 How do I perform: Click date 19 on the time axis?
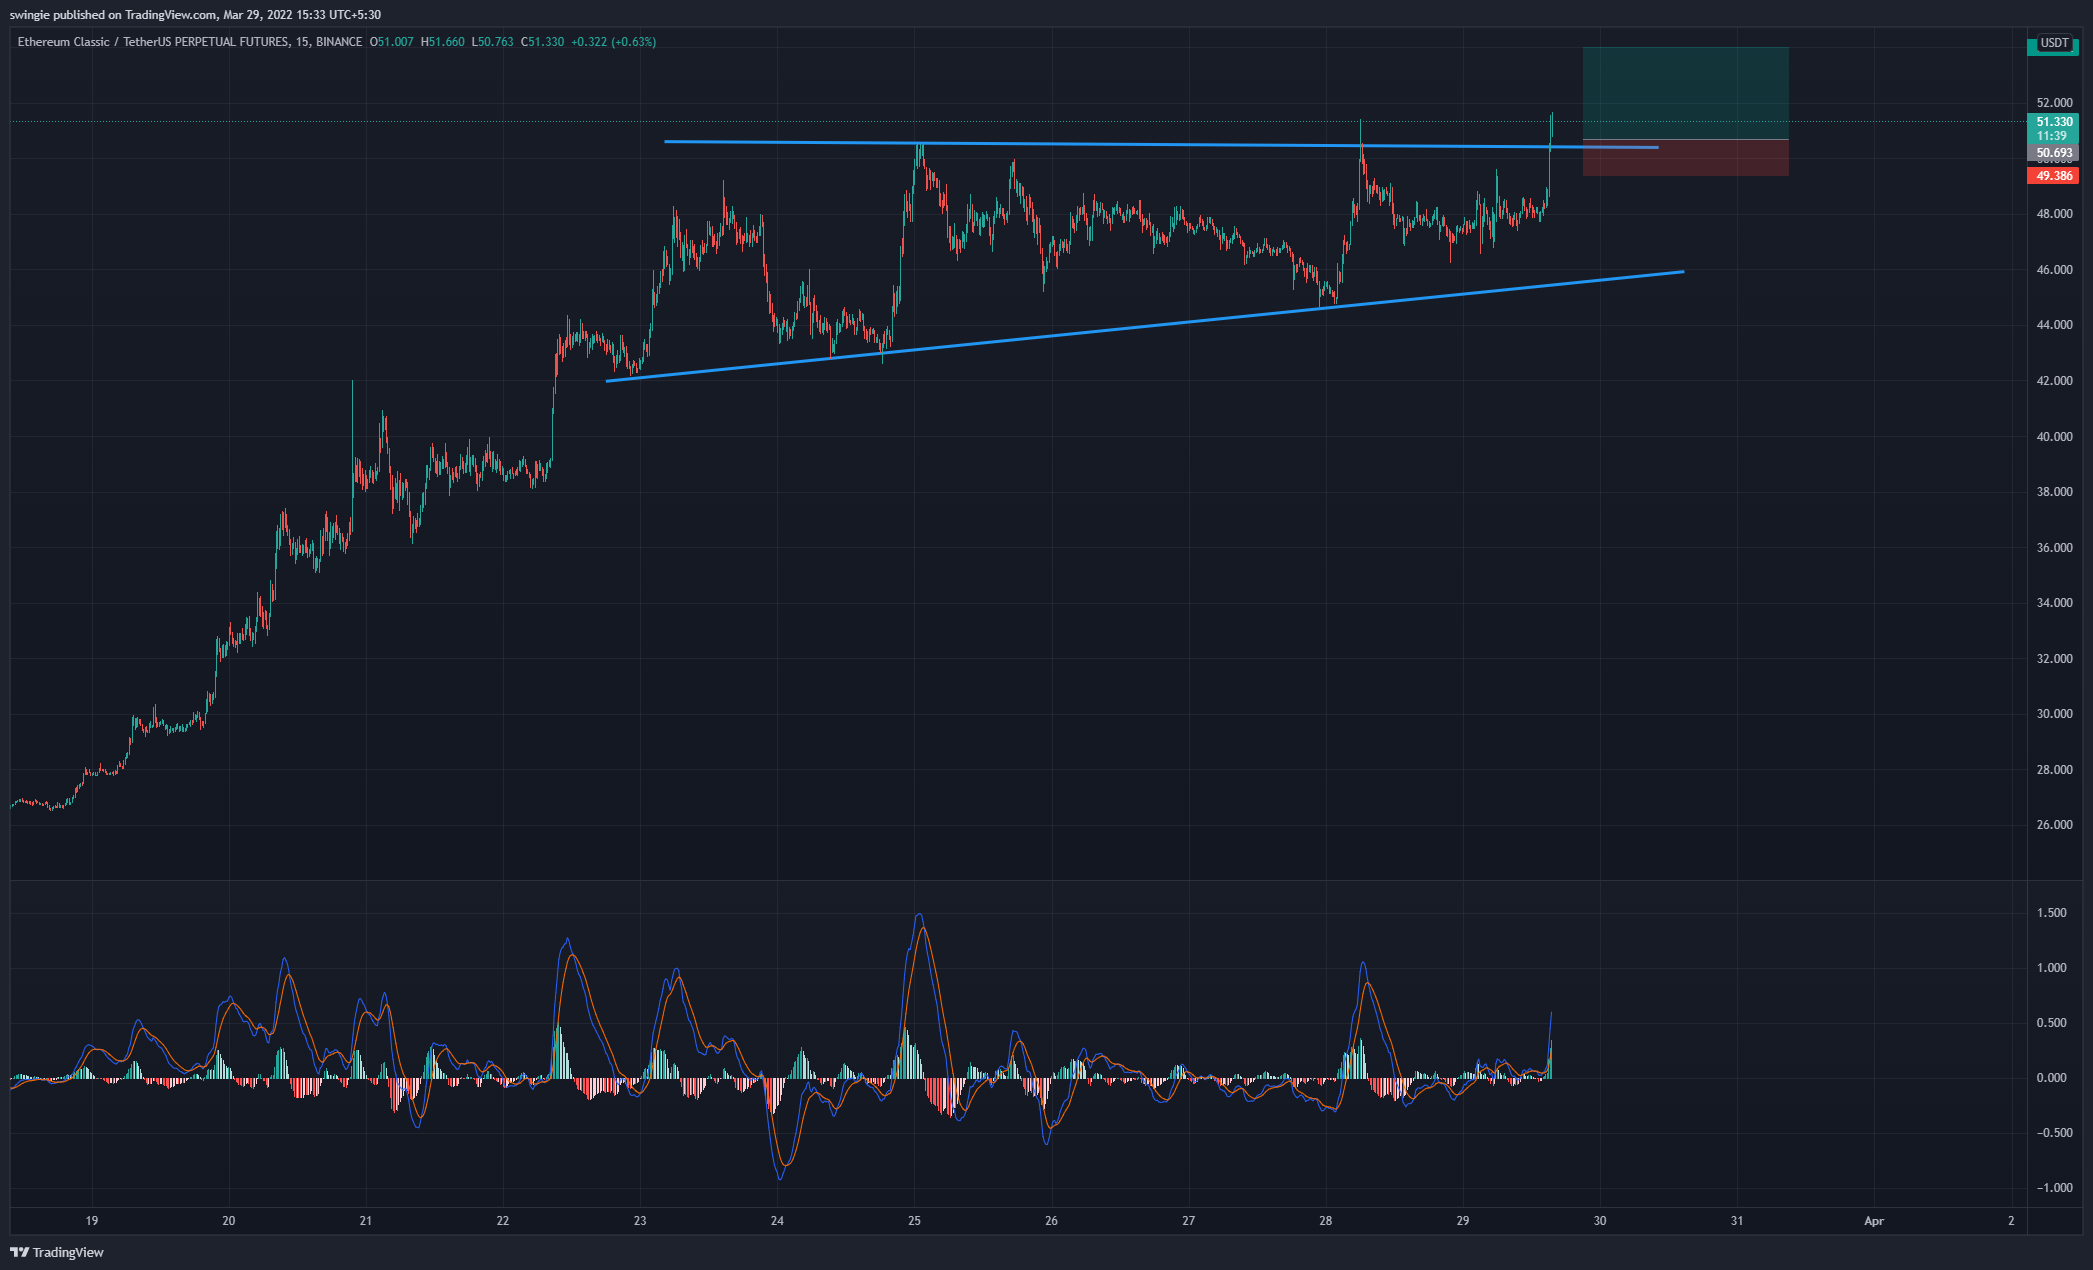pyautogui.click(x=92, y=1221)
